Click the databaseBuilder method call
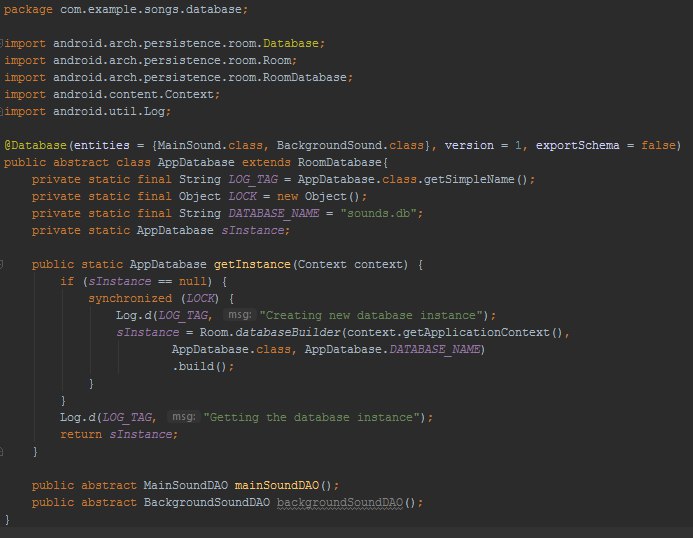The image size is (693, 538). coord(287,332)
